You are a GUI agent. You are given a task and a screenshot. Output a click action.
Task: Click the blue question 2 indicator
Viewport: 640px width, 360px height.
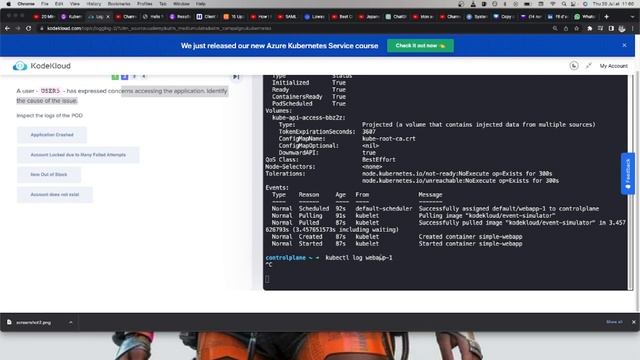coord(124,77)
